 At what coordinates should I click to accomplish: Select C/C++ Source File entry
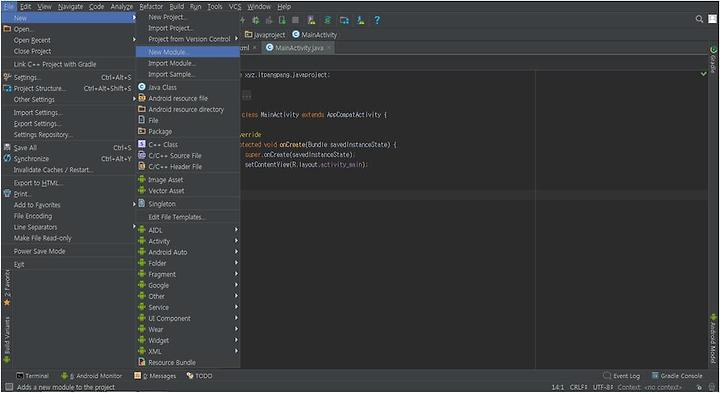[188, 156]
